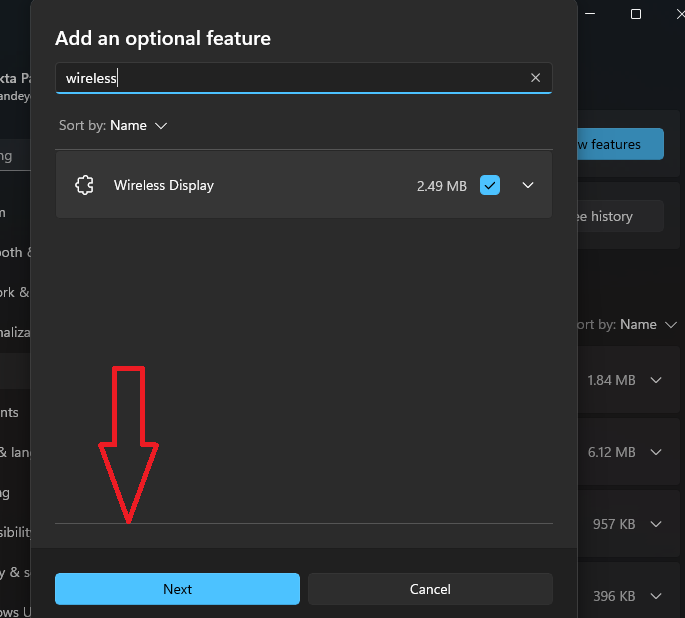Open Accounts in the left sidebar

pos(10,412)
